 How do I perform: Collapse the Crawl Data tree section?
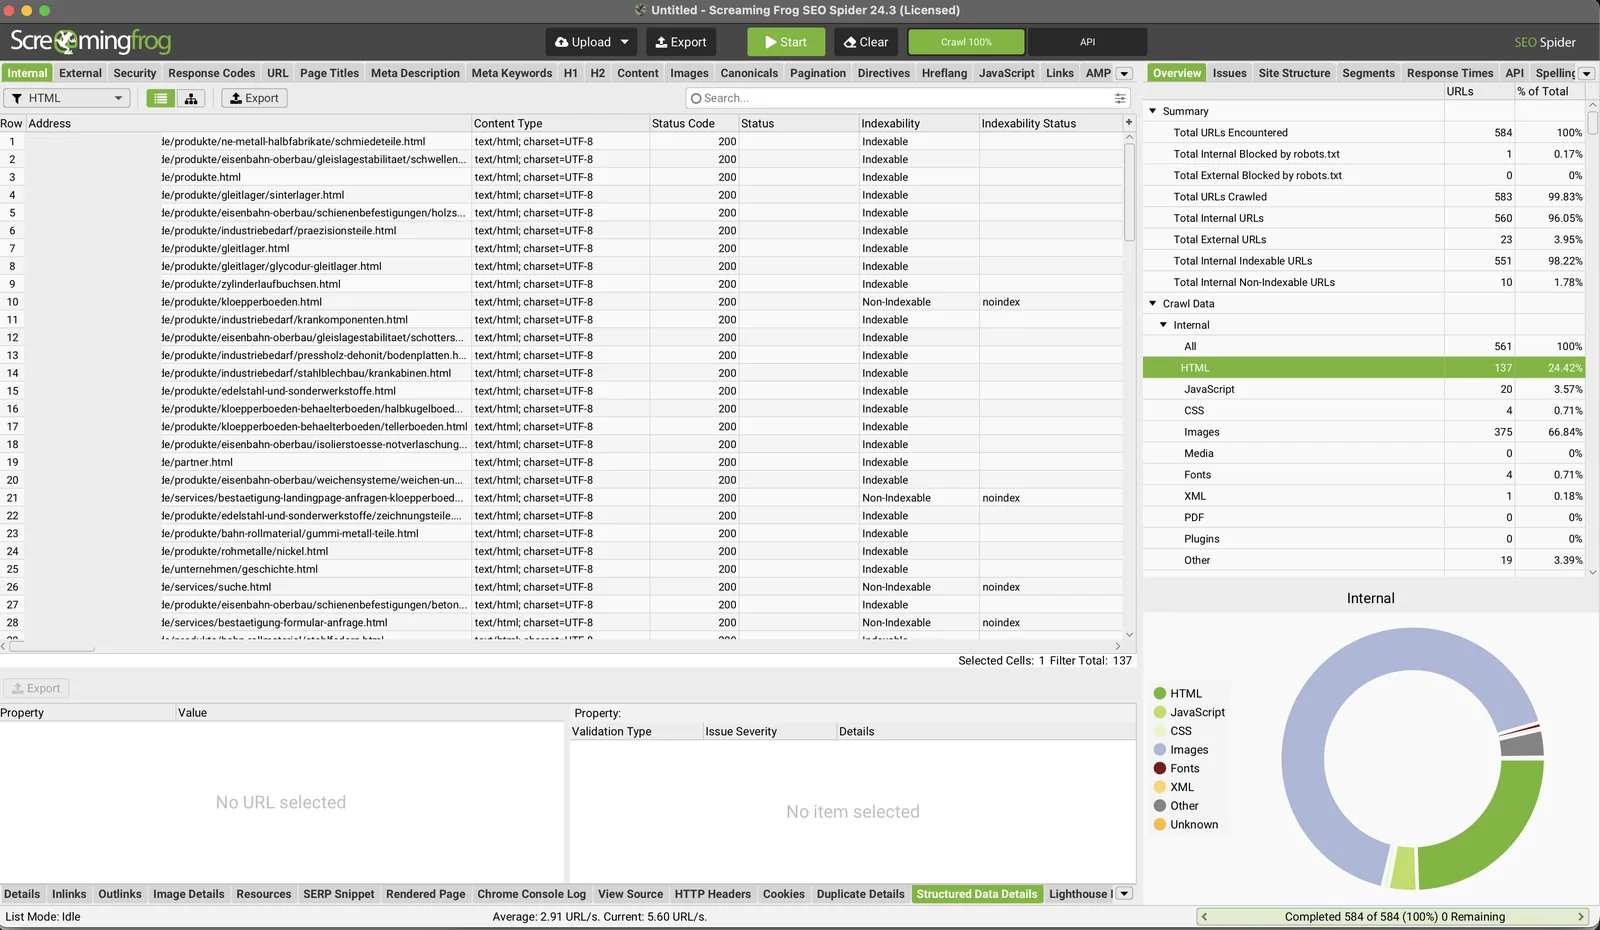click(1153, 303)
